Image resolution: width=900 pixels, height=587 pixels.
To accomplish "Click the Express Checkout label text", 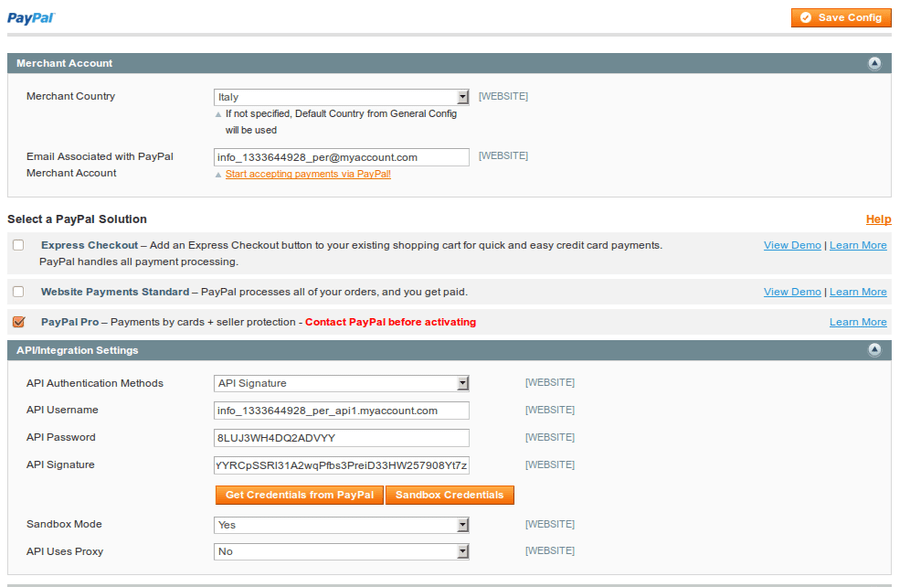I will click(x=90, y=245).
